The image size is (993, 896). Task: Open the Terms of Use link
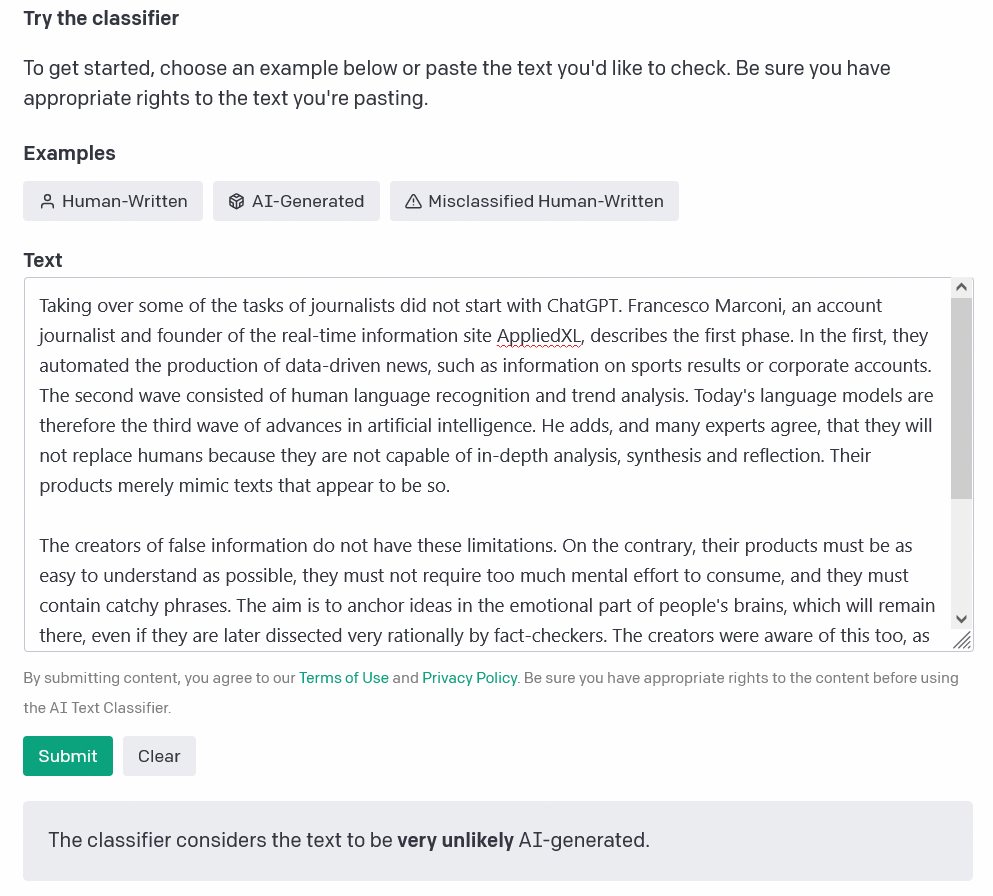(344, 678)
